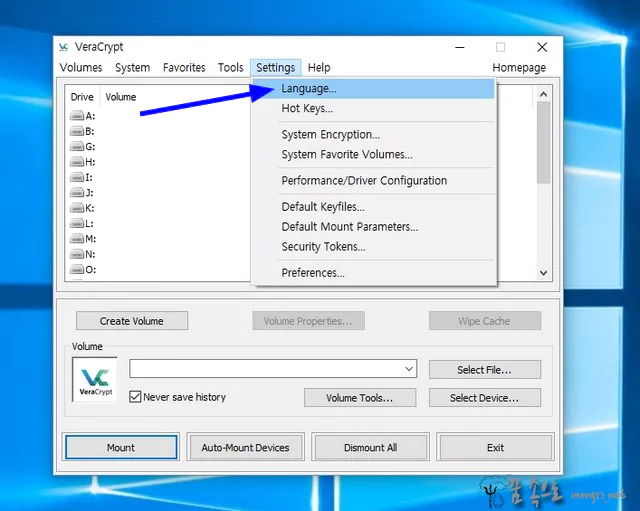Choose Language... from Settings menu
The height and width of the screenshot is (511, 640).
point(373,89)
